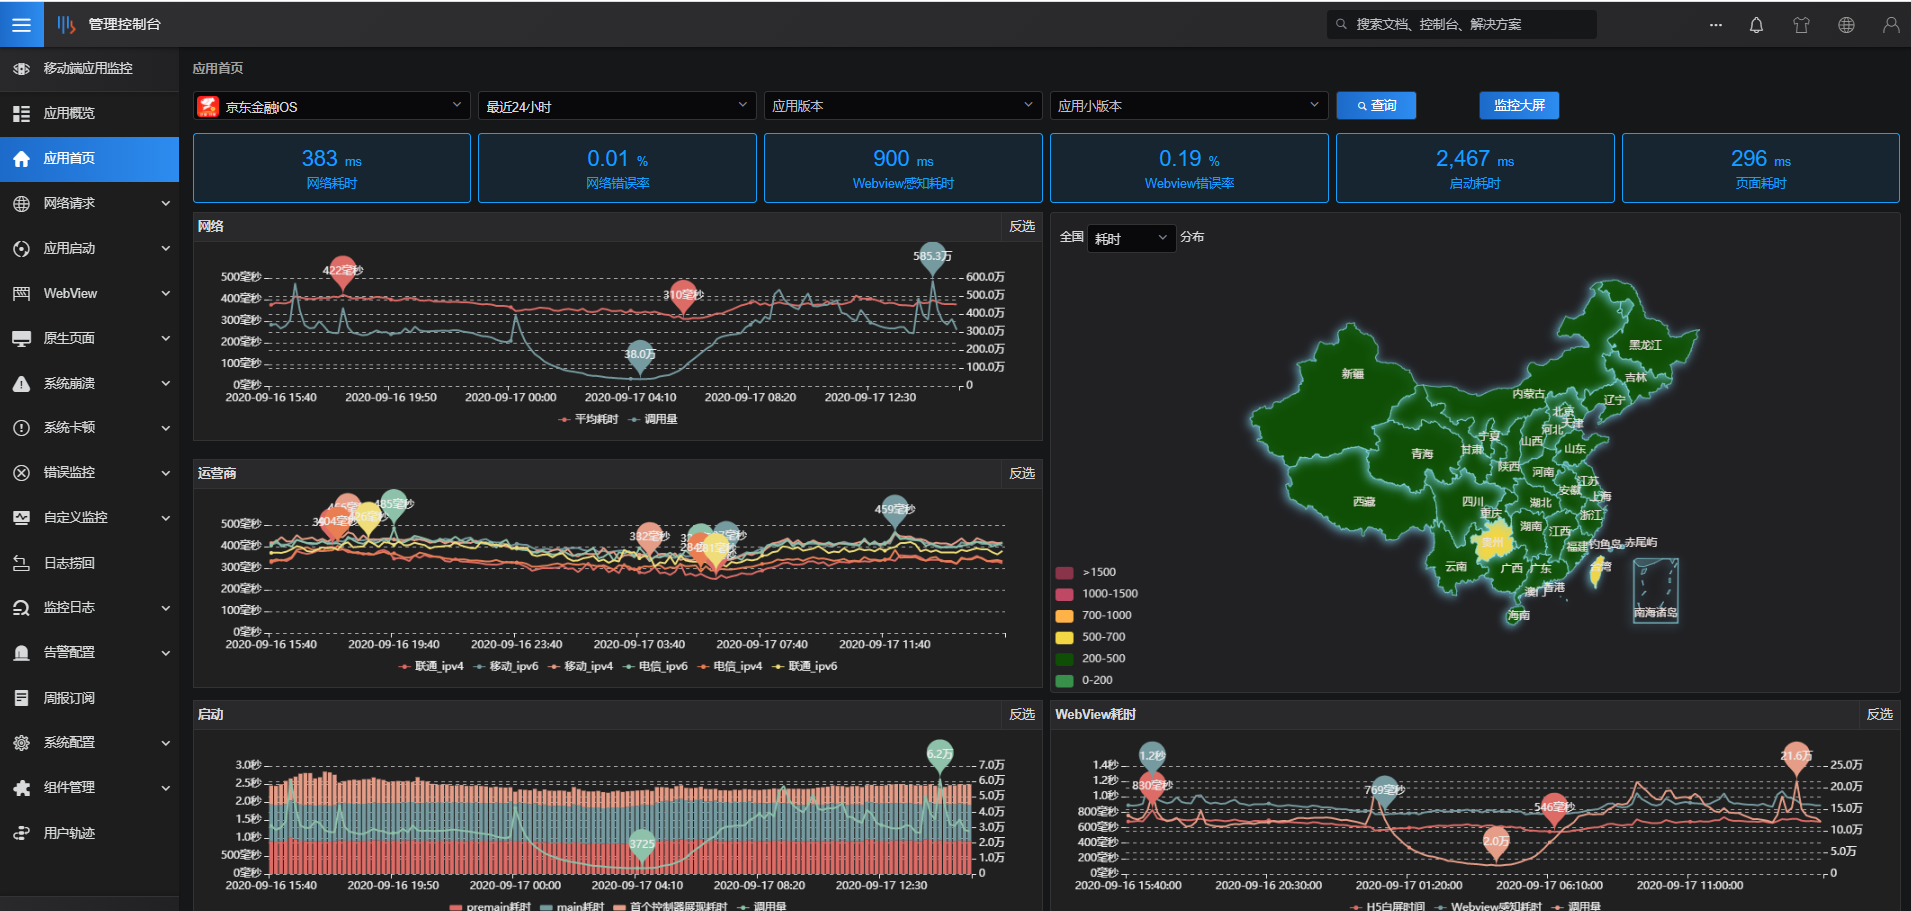The image size is (1911, 911).
Task: Open the 错误监控 menu item
Action: click(89, 472)
